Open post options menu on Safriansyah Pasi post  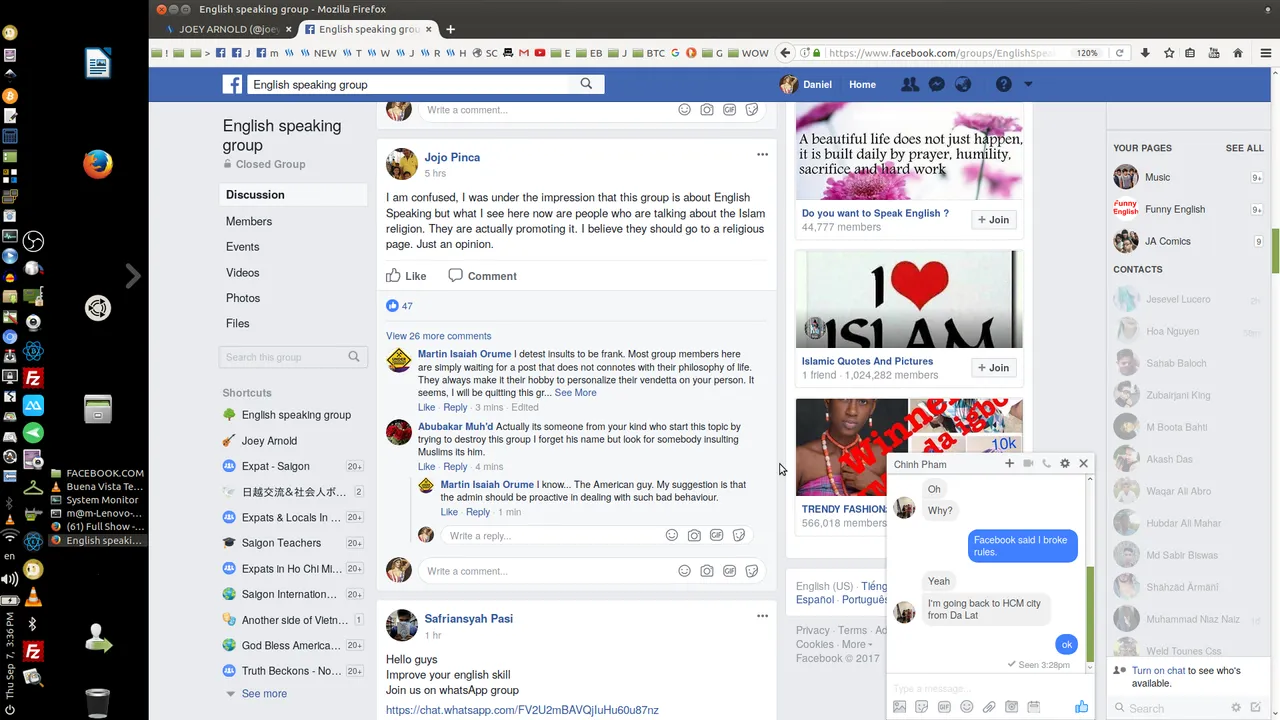(x=762, y=616)
